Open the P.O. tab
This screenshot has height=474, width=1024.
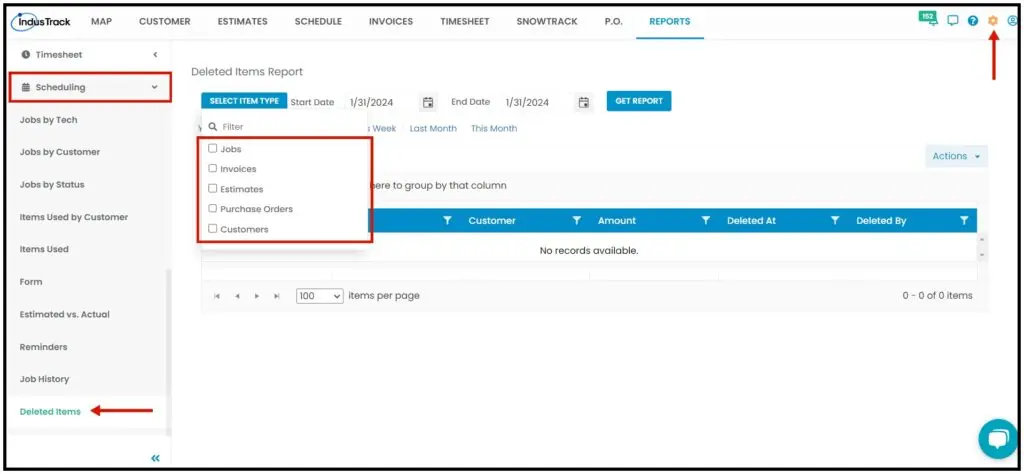(613, 22)
